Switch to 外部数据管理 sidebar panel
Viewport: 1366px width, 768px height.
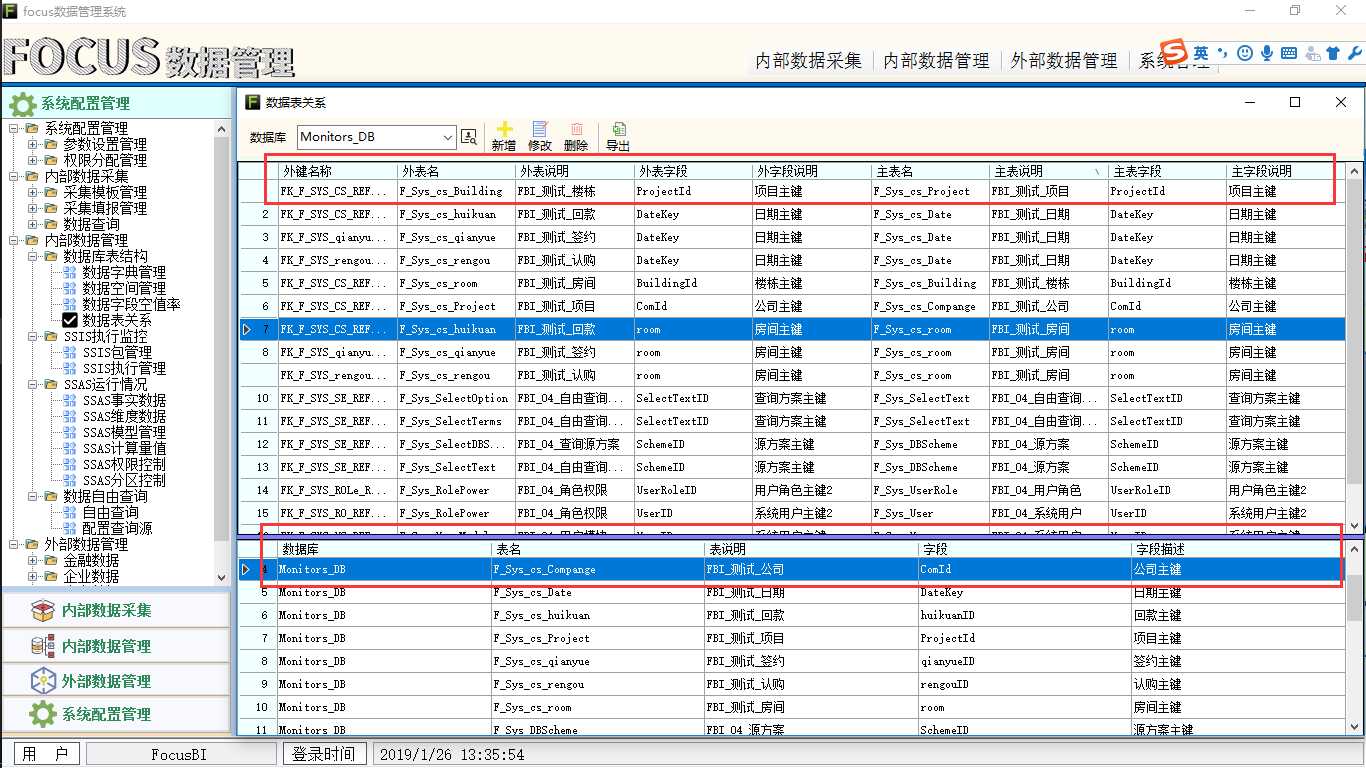tap(116, 681)
